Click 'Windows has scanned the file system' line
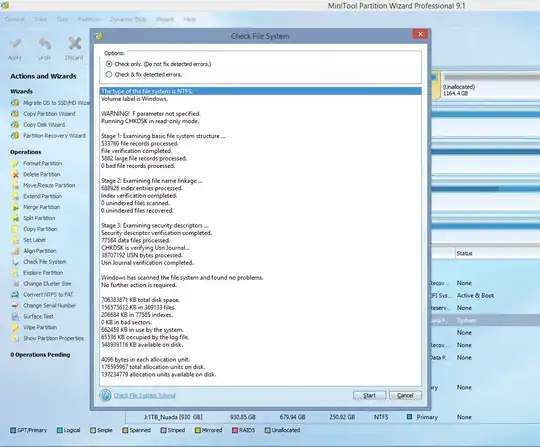 (x=183, y=278)
